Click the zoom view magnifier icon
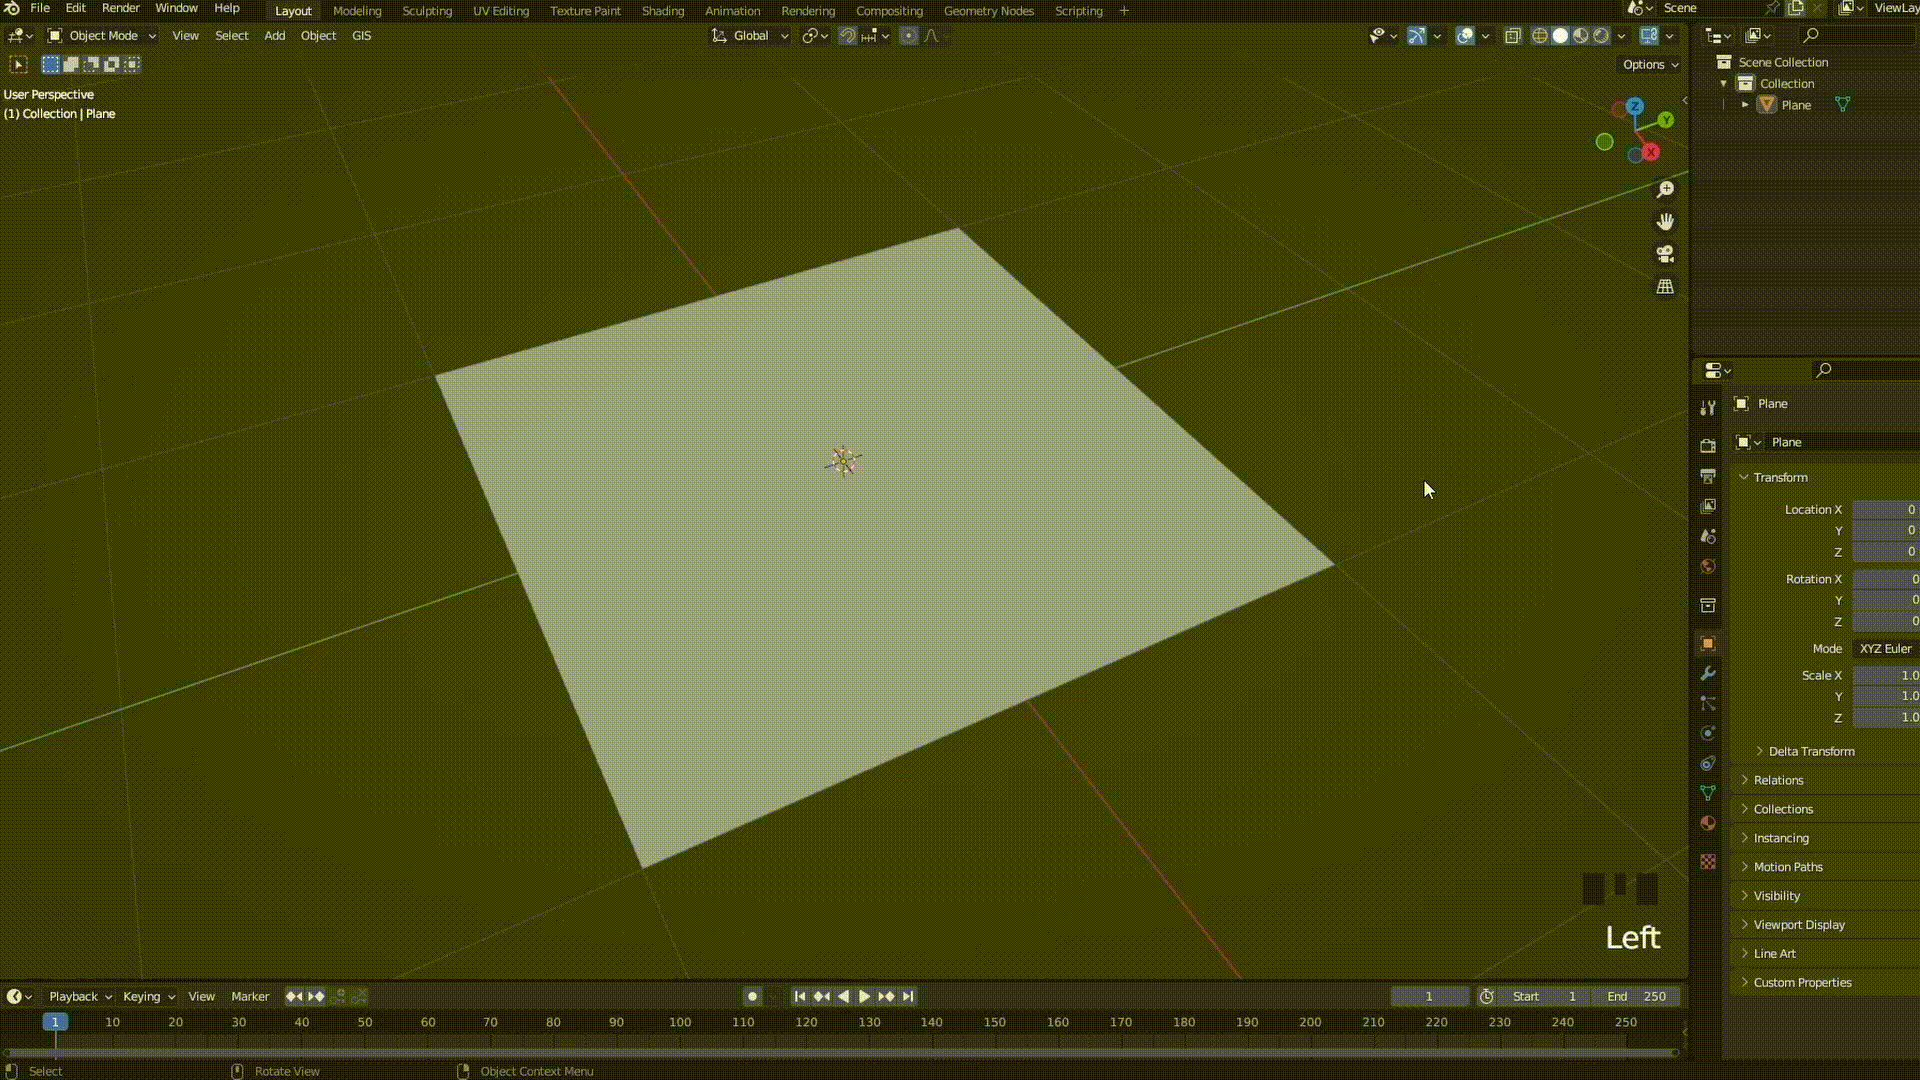Viewport: 1920px width, 1080px height. click(x=1665, y=190)
